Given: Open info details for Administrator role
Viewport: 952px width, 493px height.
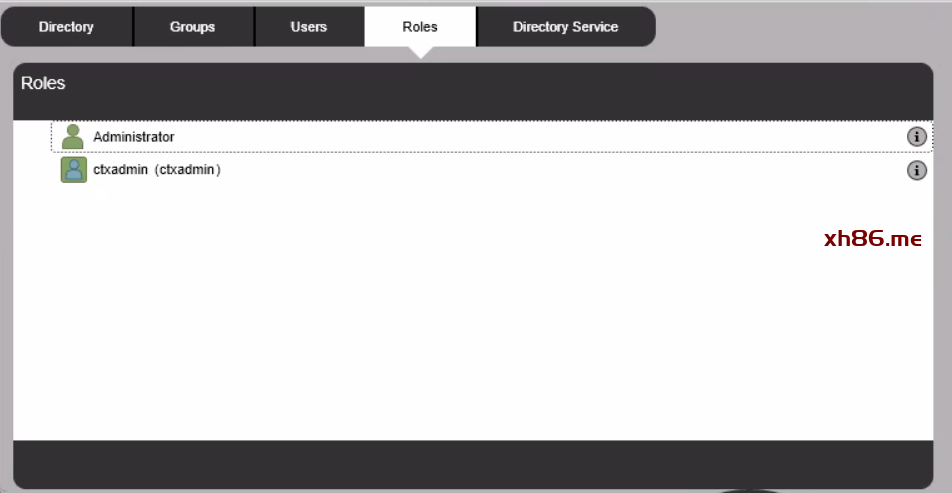Looking at the screenshot, I should 916,137.
